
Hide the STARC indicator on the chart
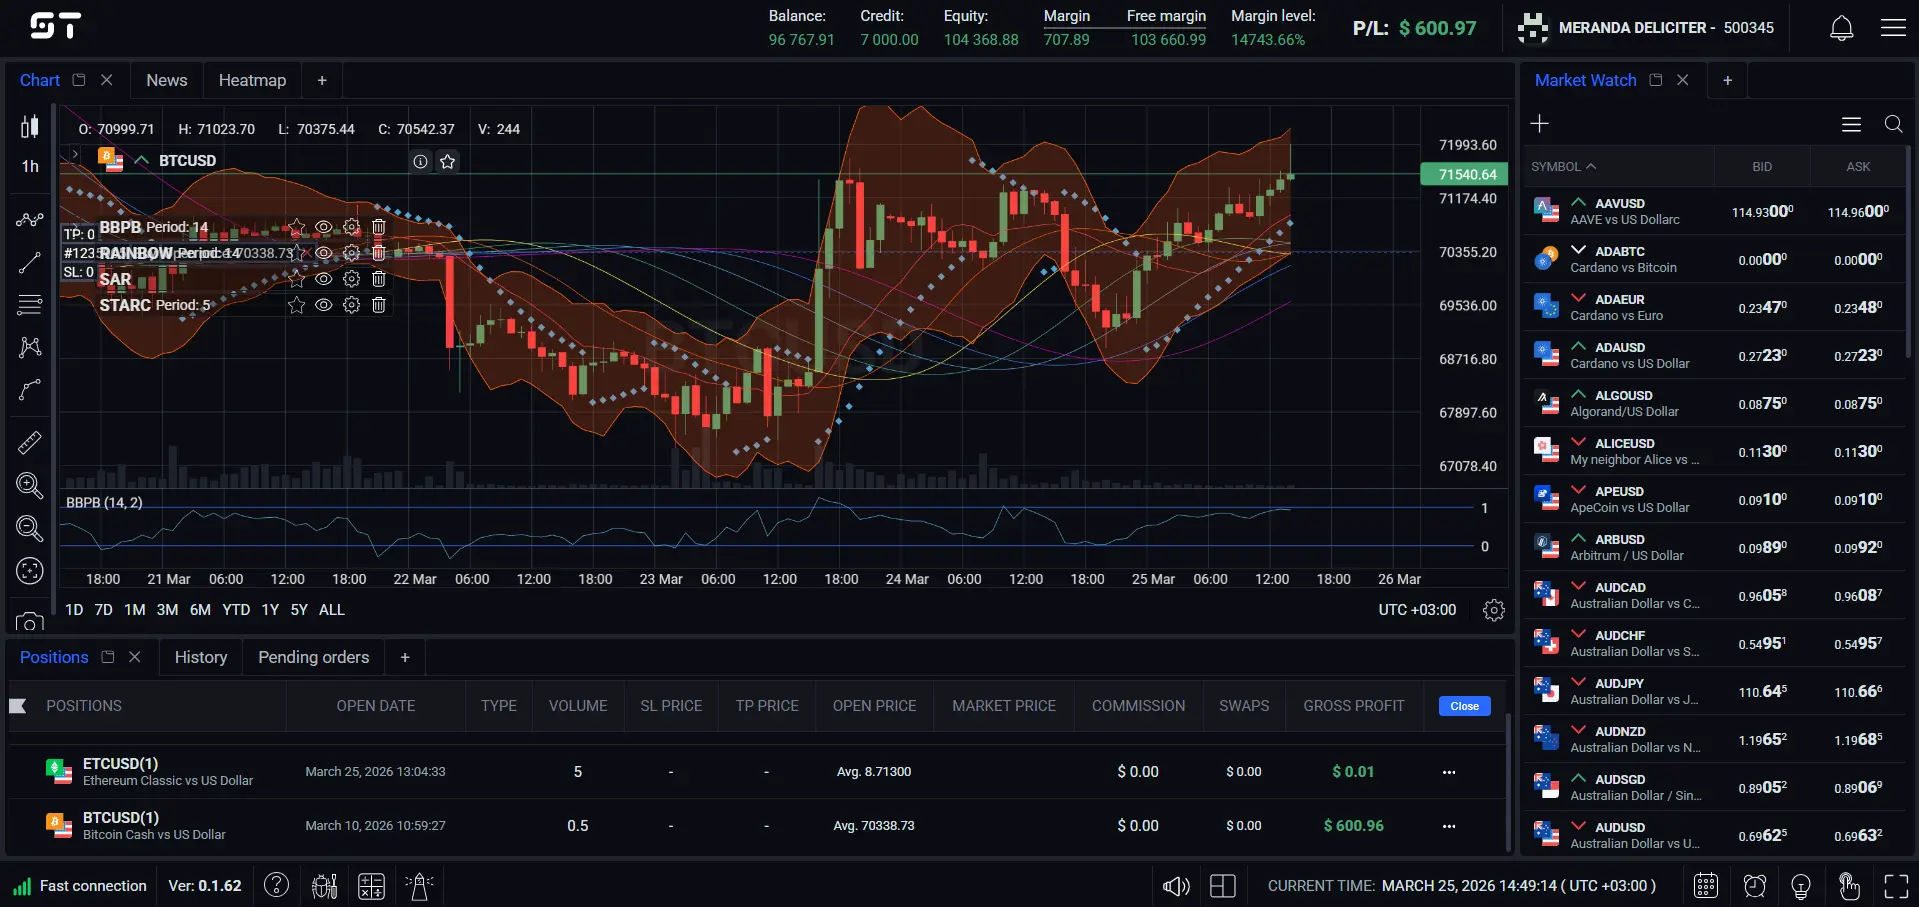(323, 305)
